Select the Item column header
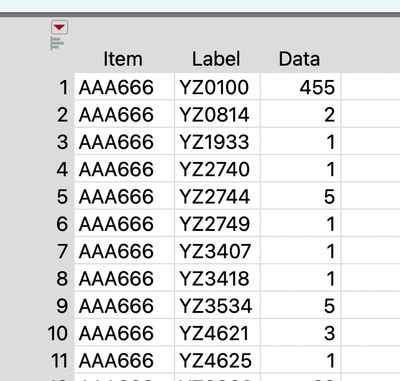400x381 pixels. 123,59
